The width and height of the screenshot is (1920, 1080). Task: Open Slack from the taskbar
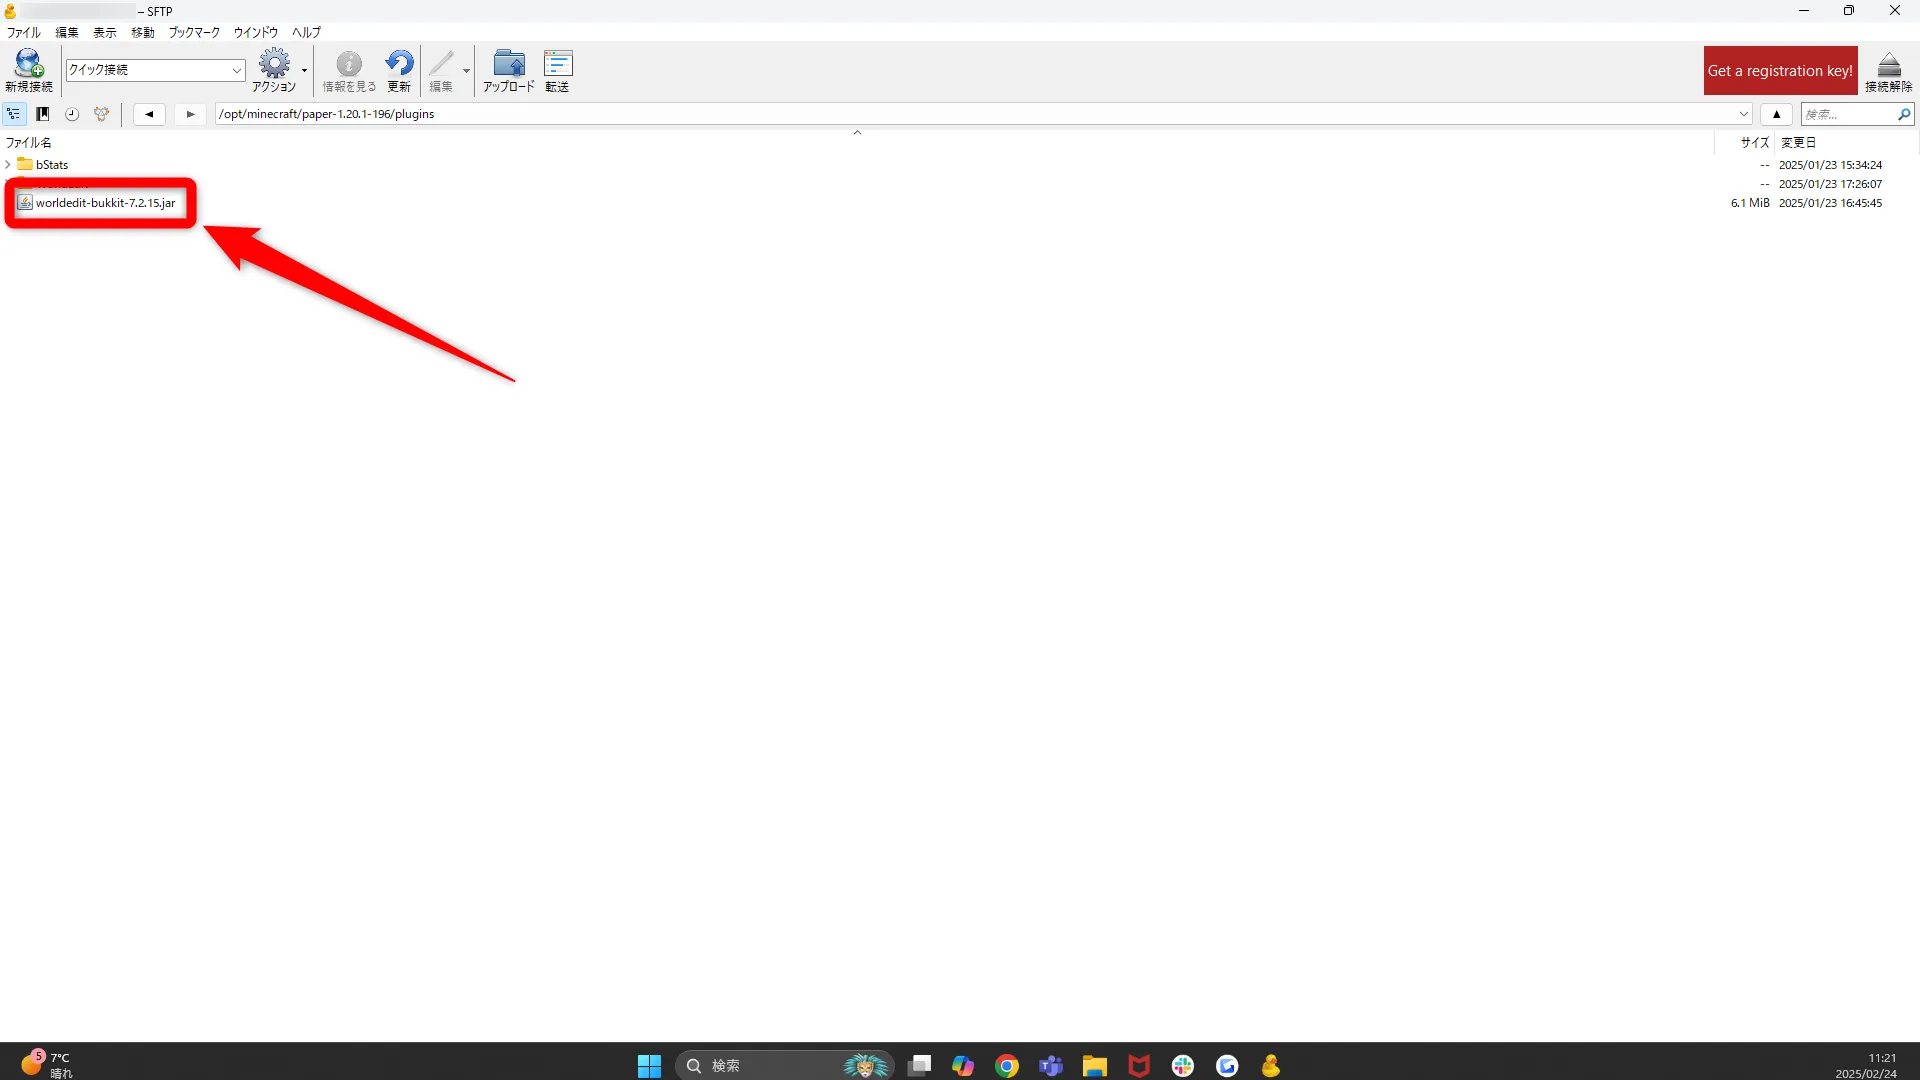coord(1183,1066)
